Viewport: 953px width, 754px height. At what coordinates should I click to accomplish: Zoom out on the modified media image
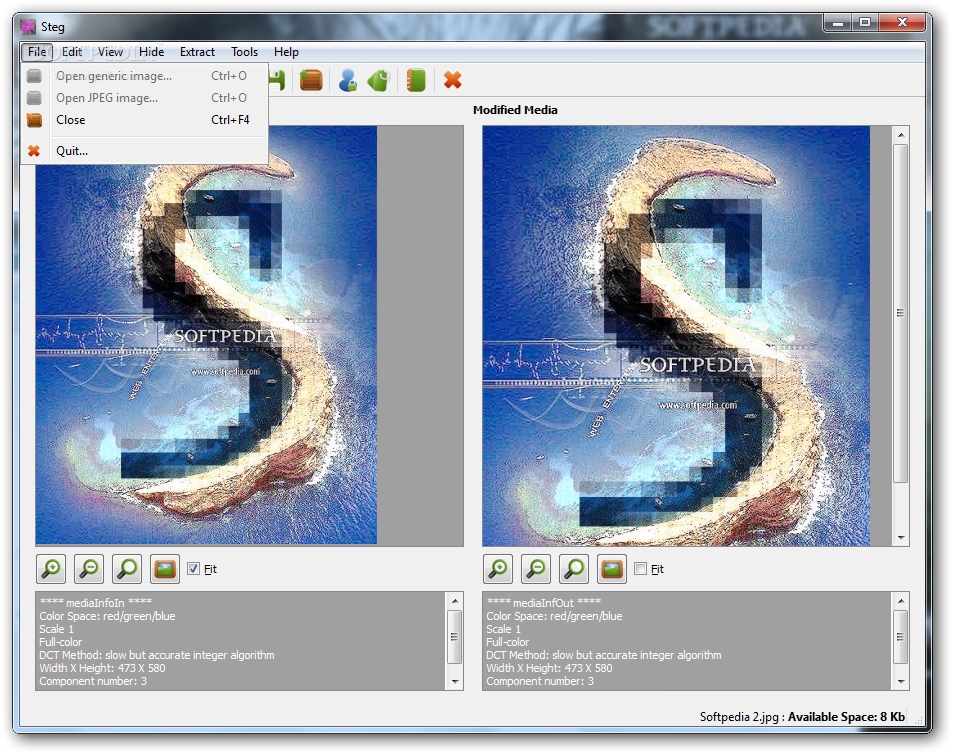pos(536,569)
